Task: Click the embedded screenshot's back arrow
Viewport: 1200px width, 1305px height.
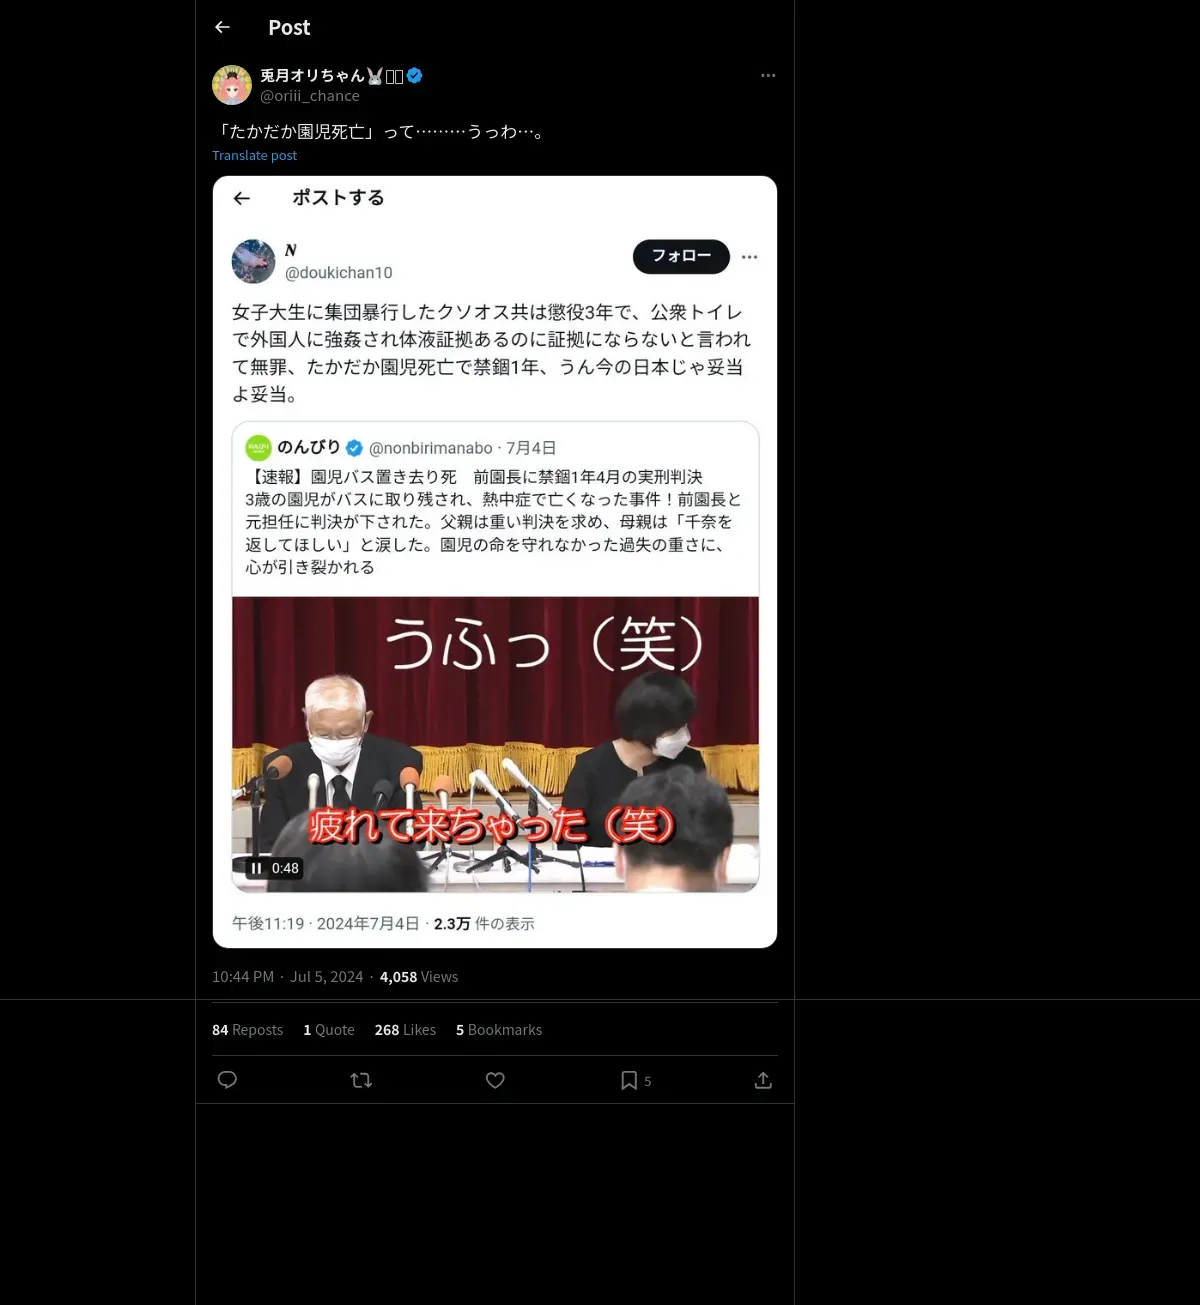Action: pos(242,198)
